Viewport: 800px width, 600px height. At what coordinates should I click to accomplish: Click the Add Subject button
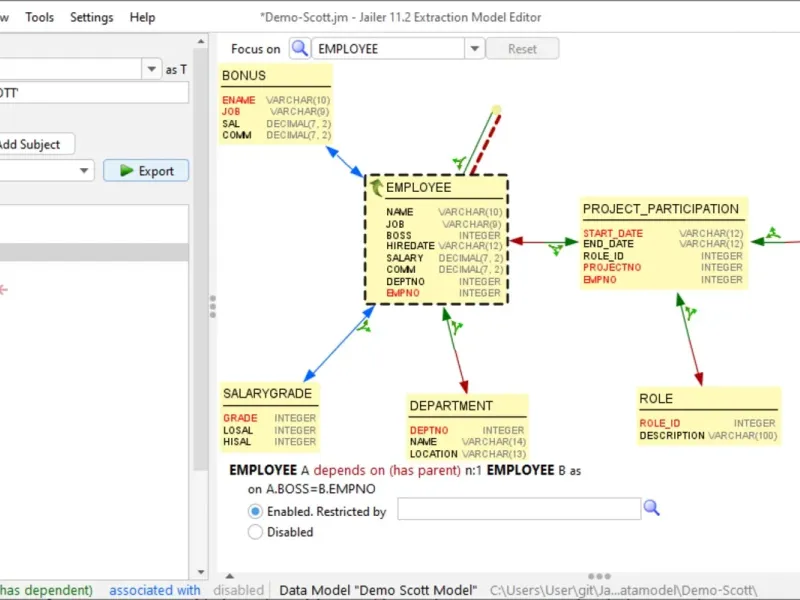click(x=36, y=144)
